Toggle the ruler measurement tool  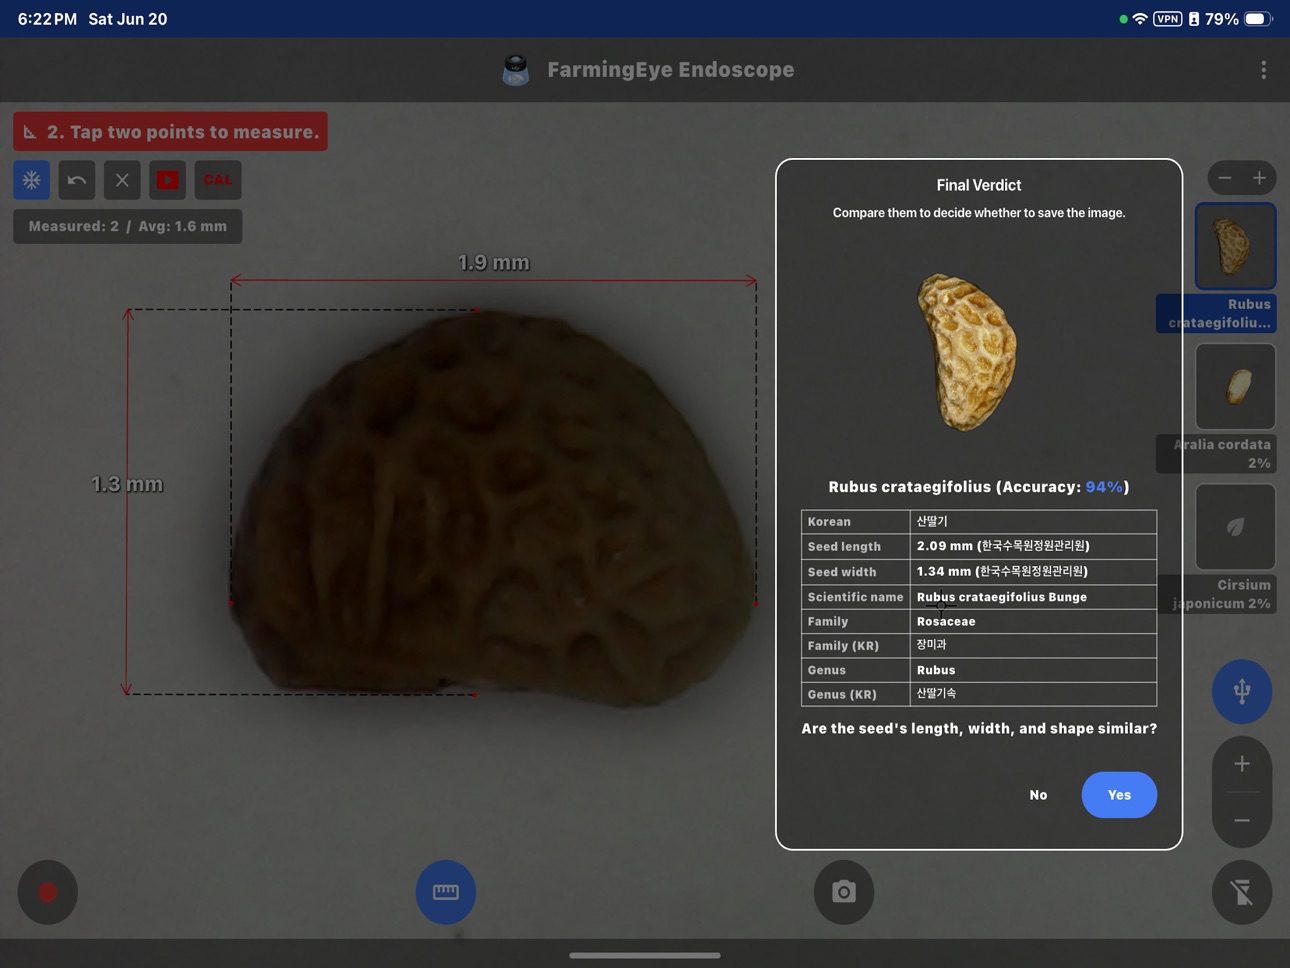[446, 892]
